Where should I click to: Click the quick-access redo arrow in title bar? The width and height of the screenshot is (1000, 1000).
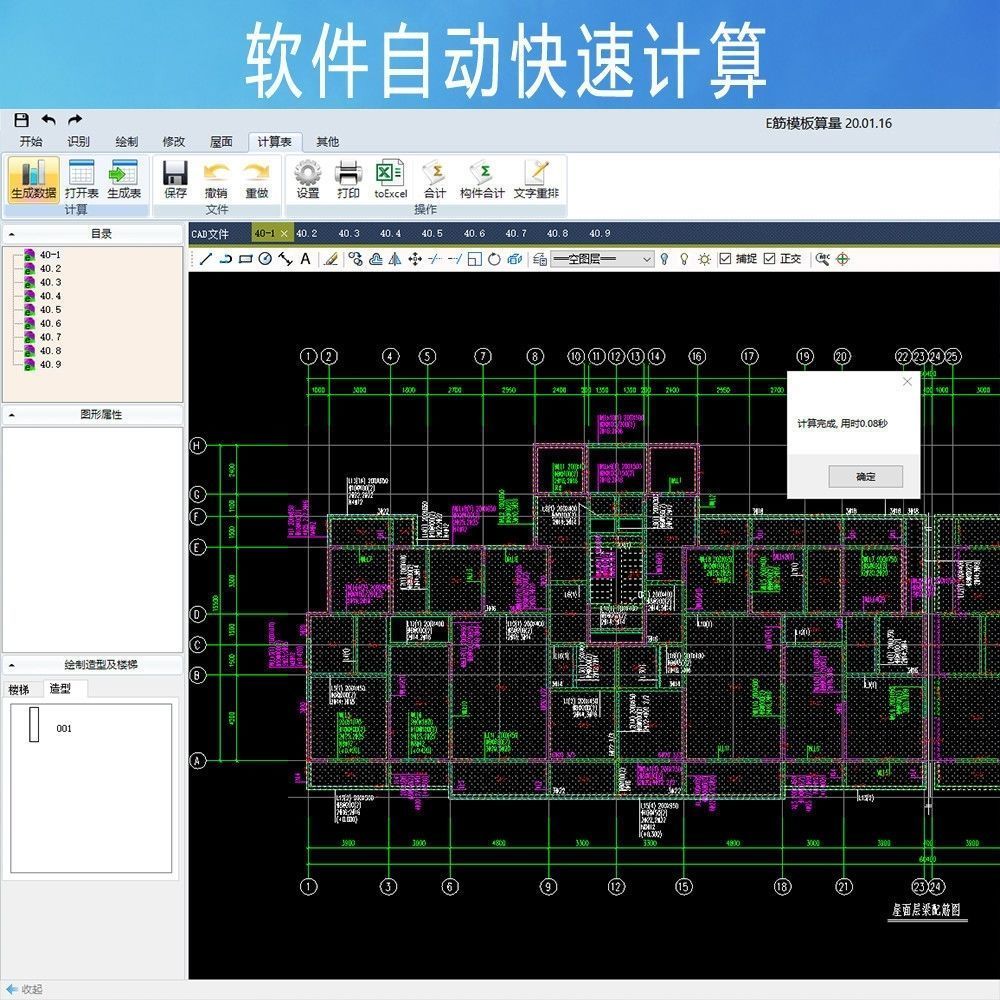[75, 119]
